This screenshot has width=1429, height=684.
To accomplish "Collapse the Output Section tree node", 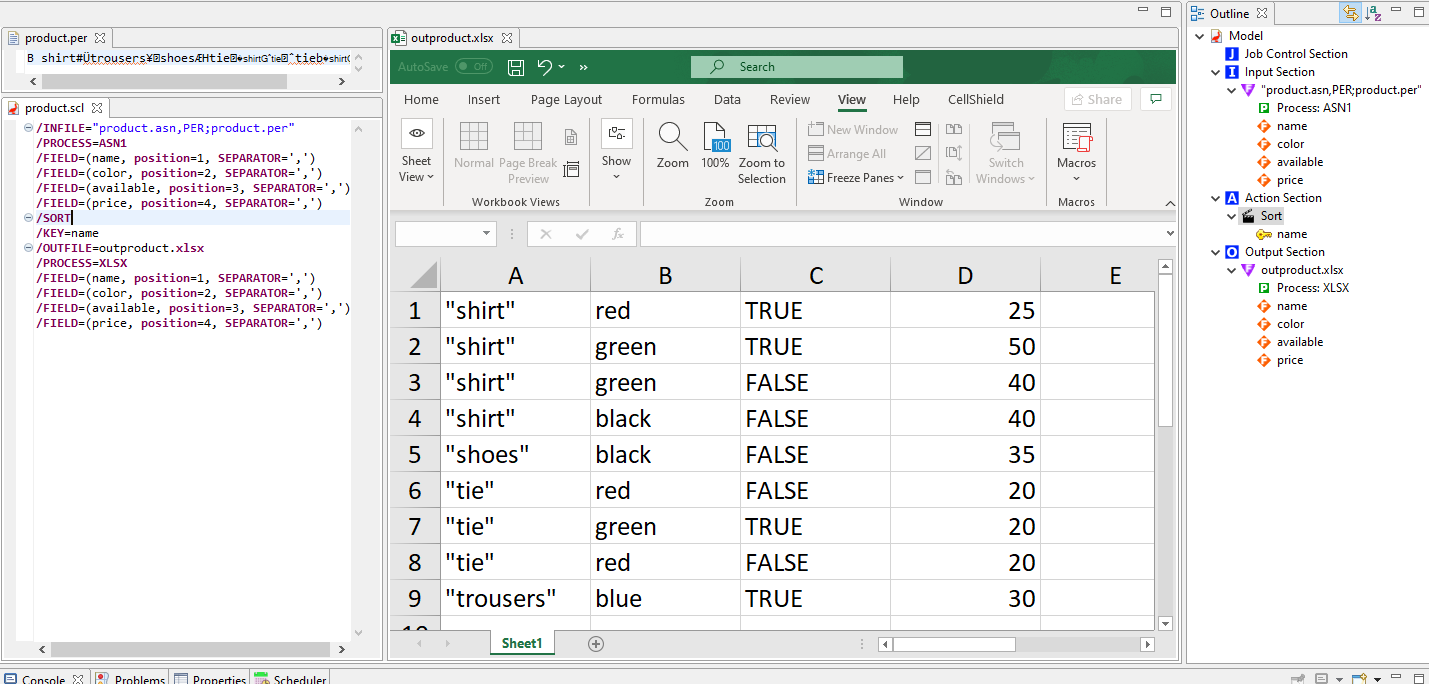I will click(1216, 252).
